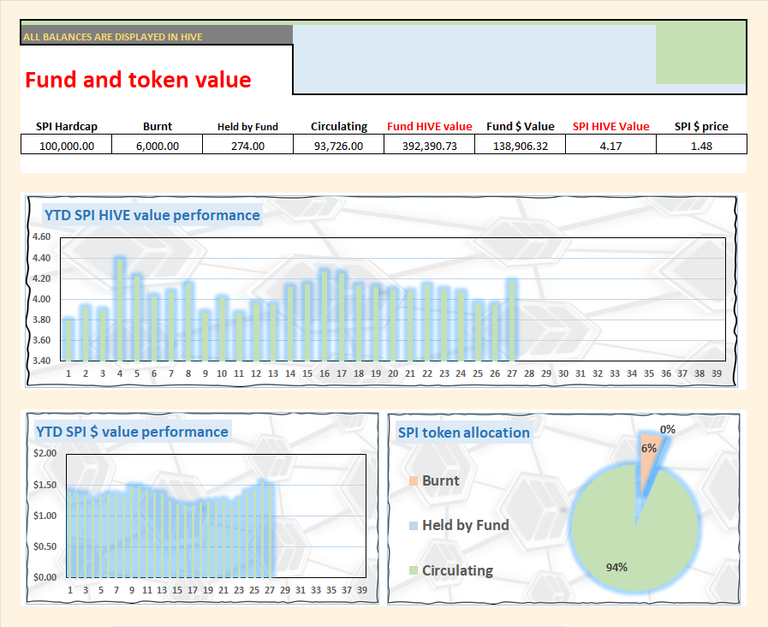The width and height of the screenshot is (768, 627).
Task: Select the 138,906.32 dollar value cell
Action: pyautogui.click(x=520, y=146)
